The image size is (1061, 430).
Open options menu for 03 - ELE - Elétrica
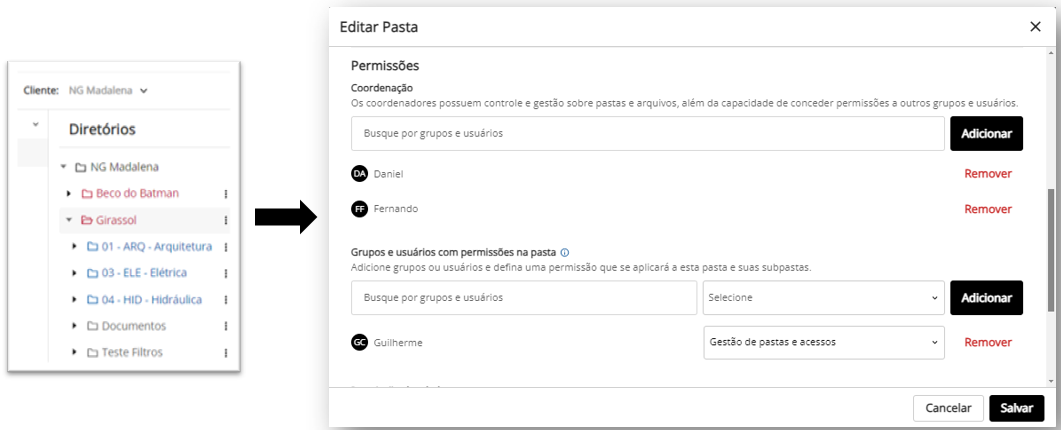(225, 274)
